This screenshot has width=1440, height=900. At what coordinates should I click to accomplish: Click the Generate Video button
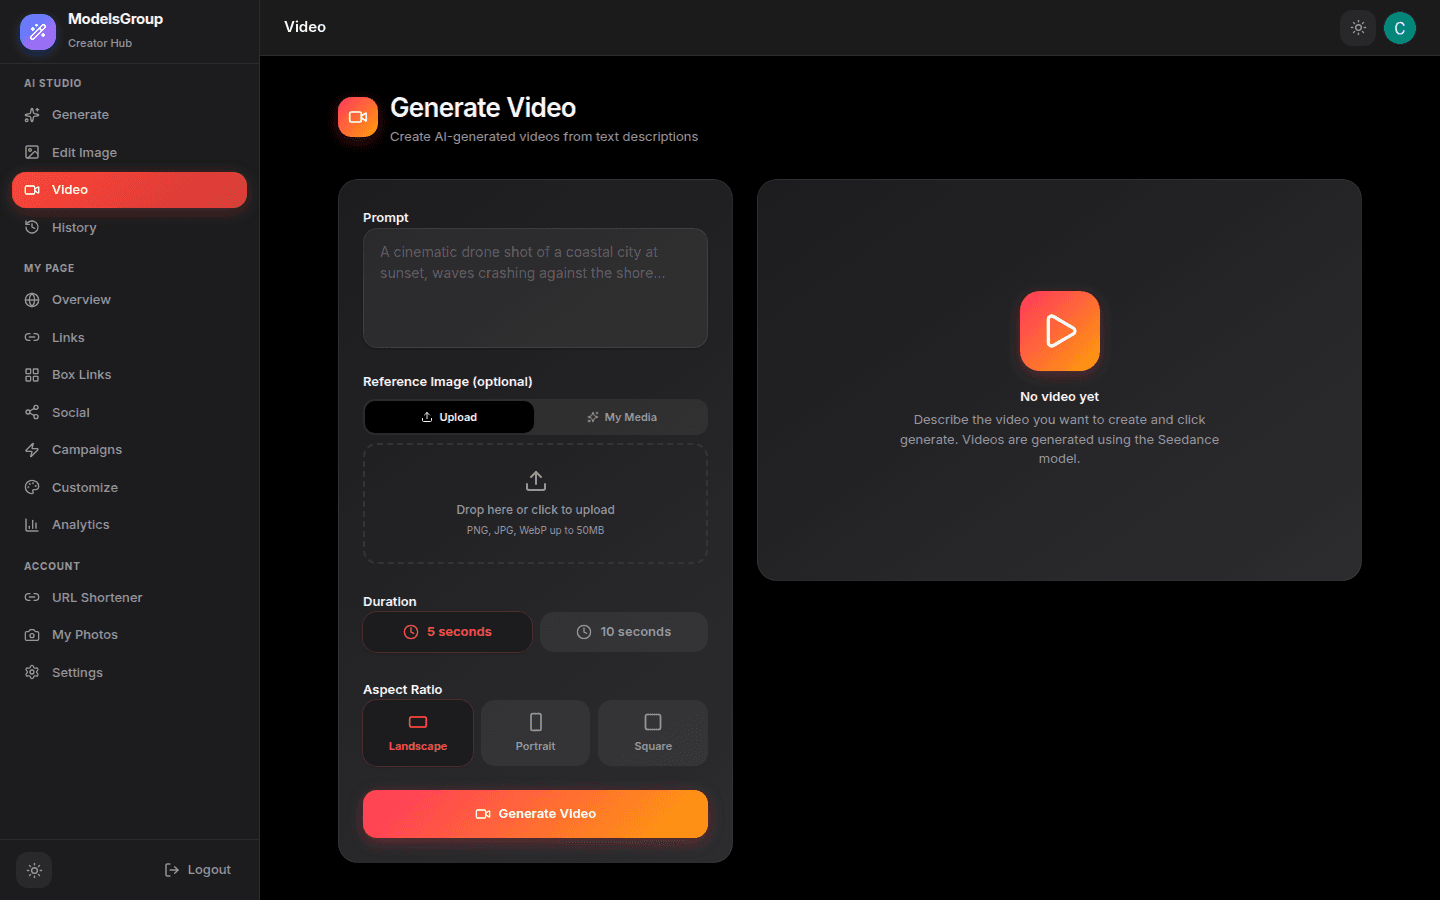535,813
